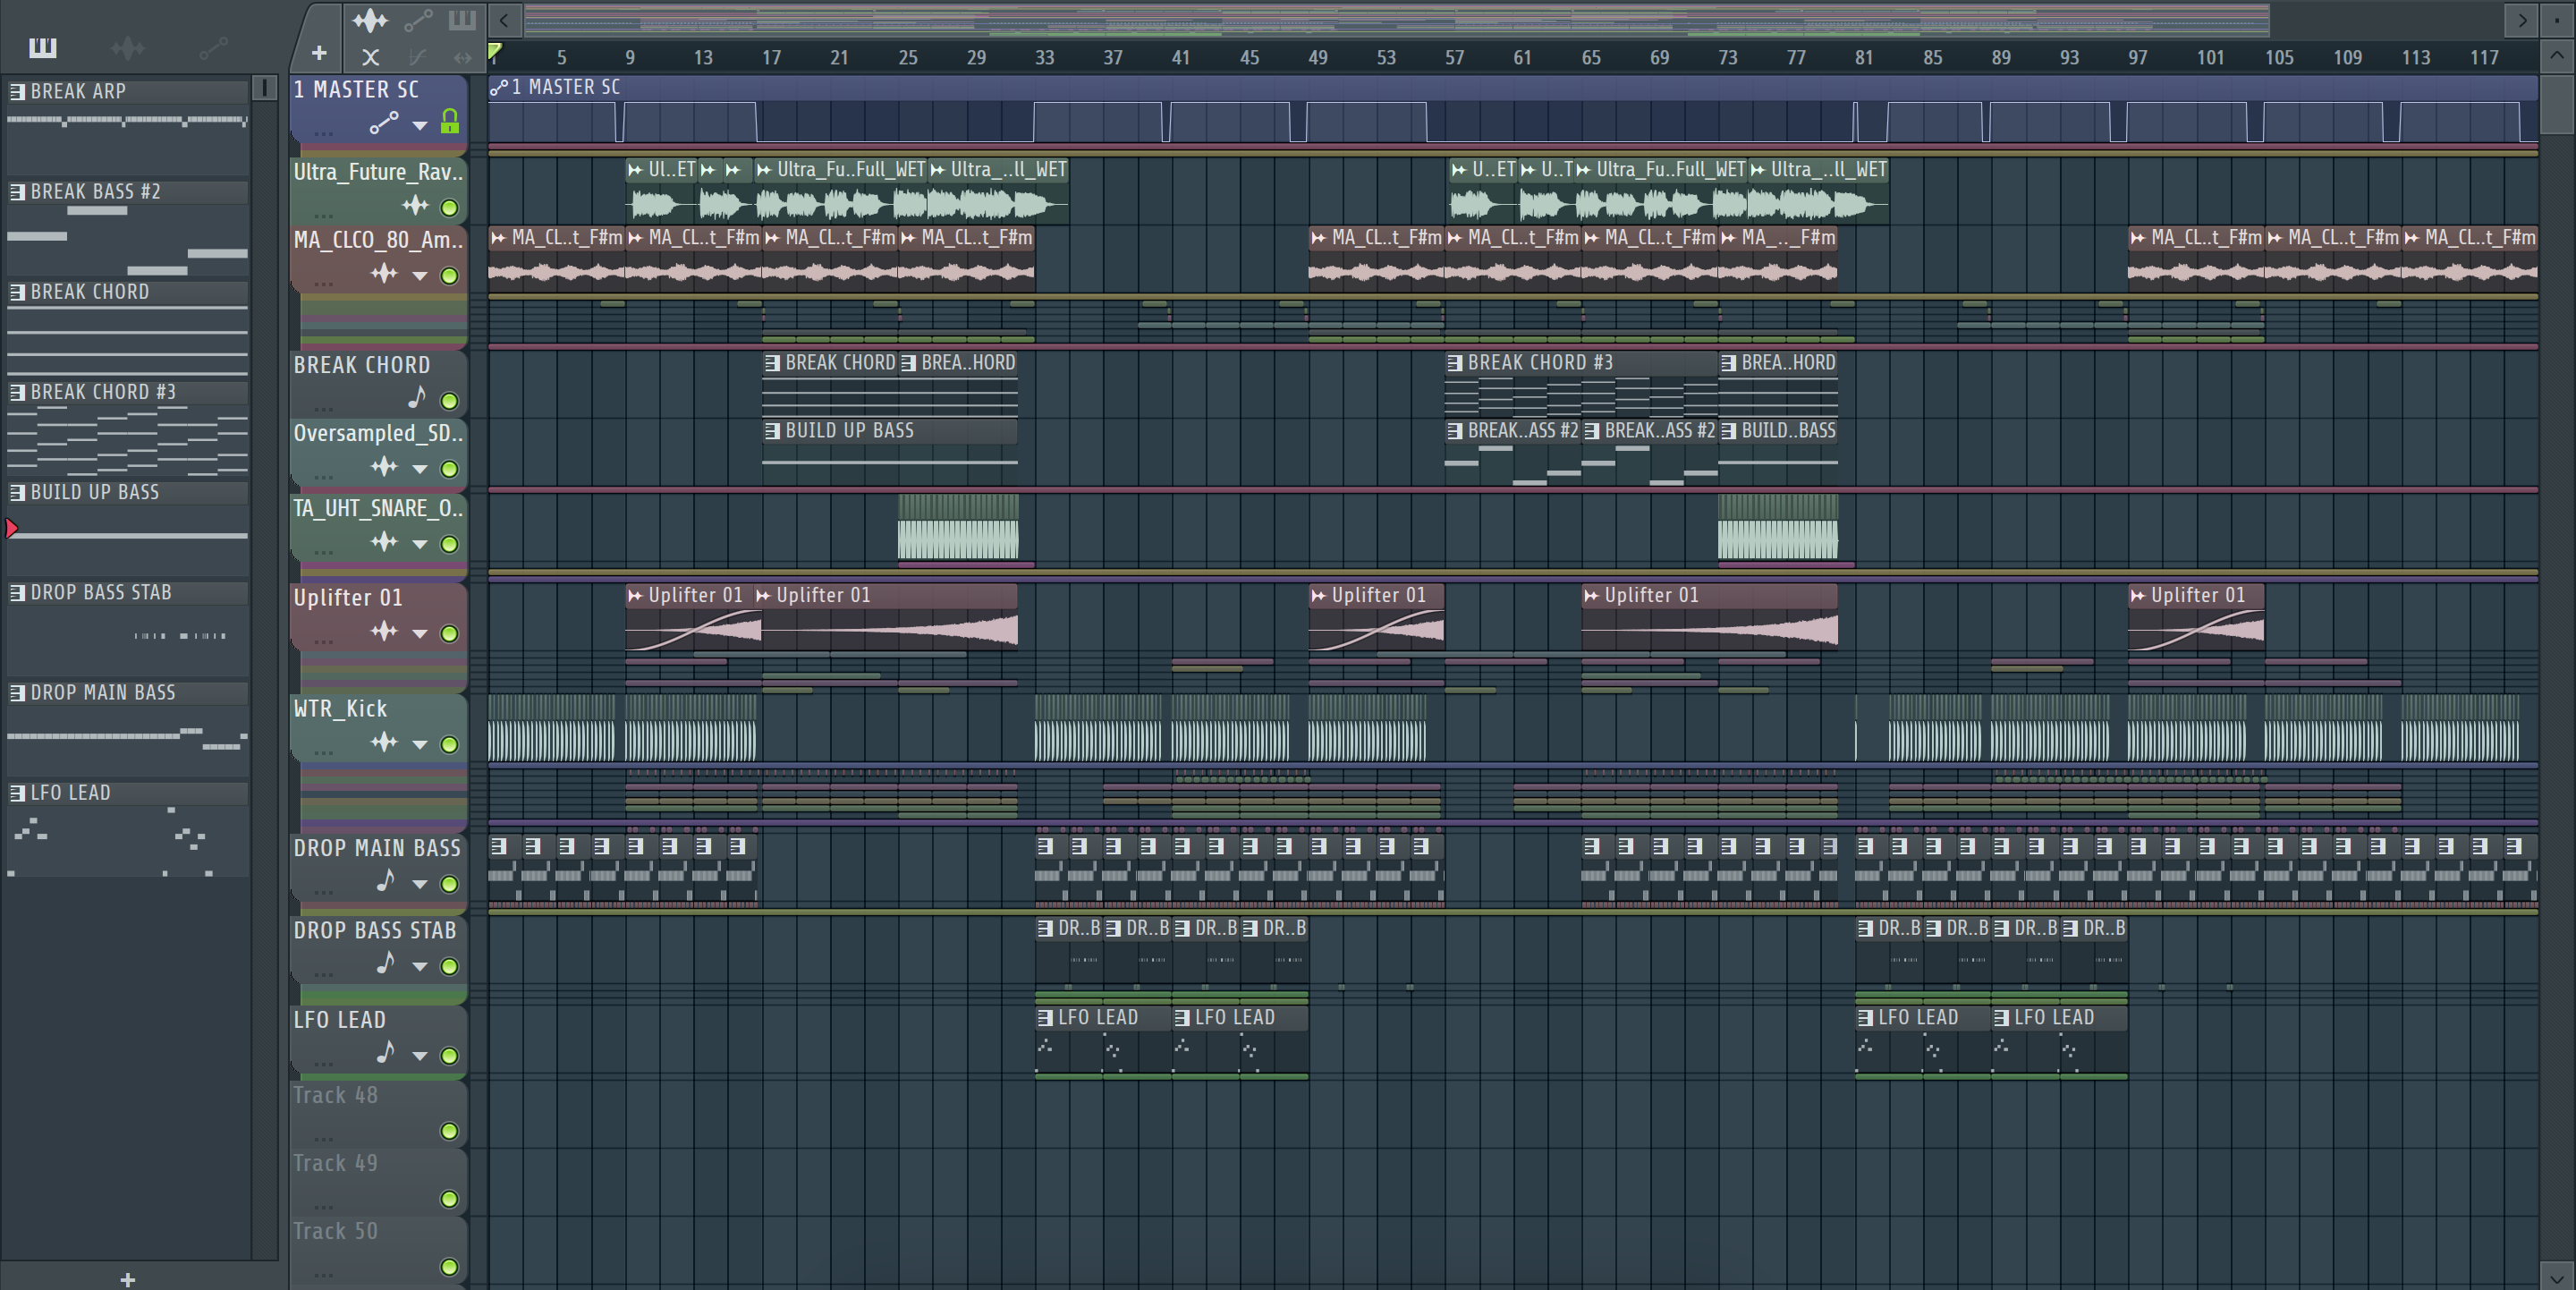
Task: Click the curve fade icon in toolbar
Action: click(418, 57)
